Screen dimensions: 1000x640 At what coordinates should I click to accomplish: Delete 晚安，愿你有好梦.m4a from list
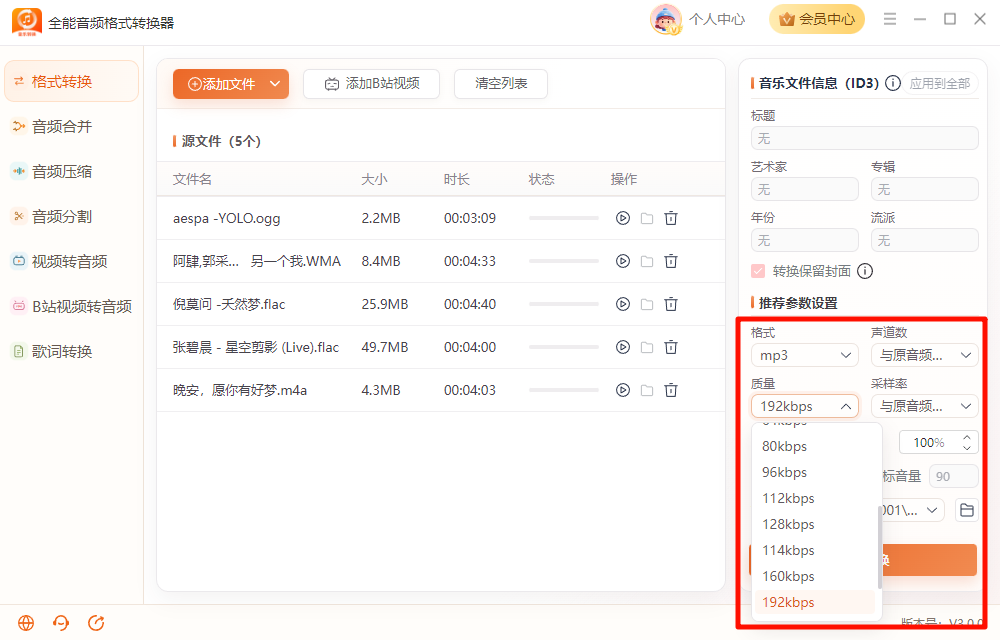(671, 390)
